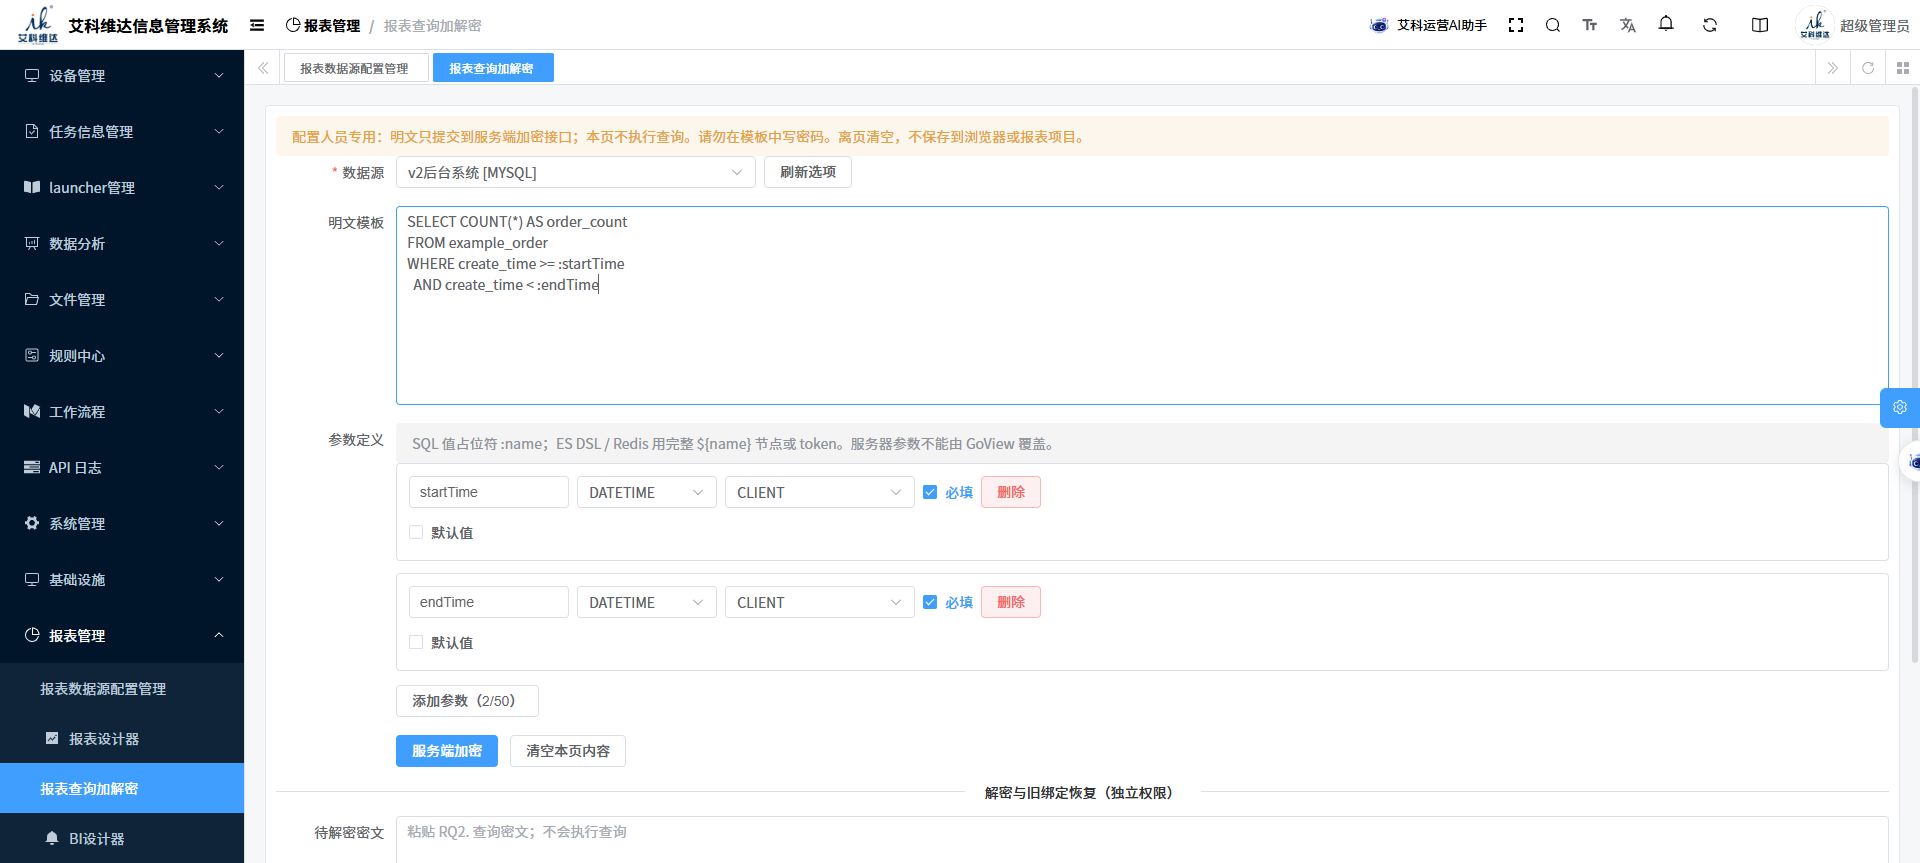Viewport: 1920px width, 863px height.
Task: Open the font size icon
Action: (1590, 25)
